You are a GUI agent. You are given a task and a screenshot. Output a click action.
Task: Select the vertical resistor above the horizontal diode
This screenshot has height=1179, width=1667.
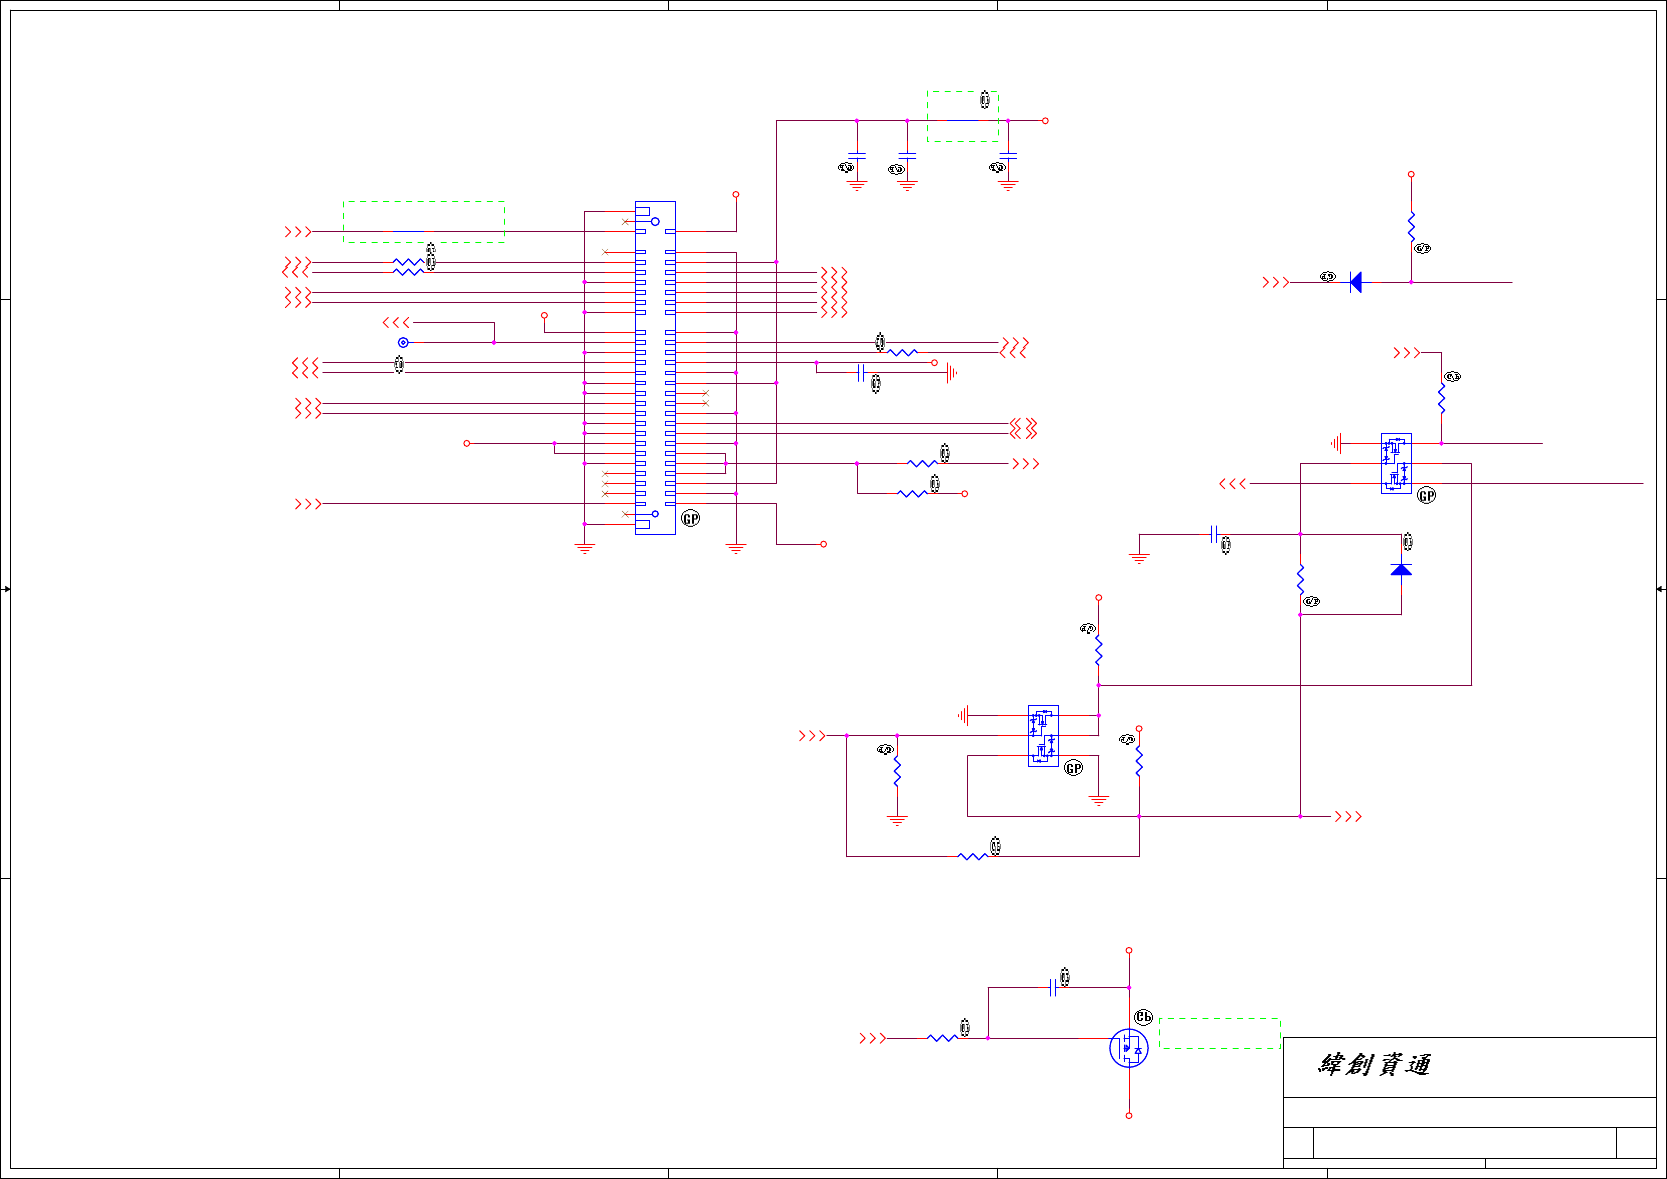point(1411,227)
